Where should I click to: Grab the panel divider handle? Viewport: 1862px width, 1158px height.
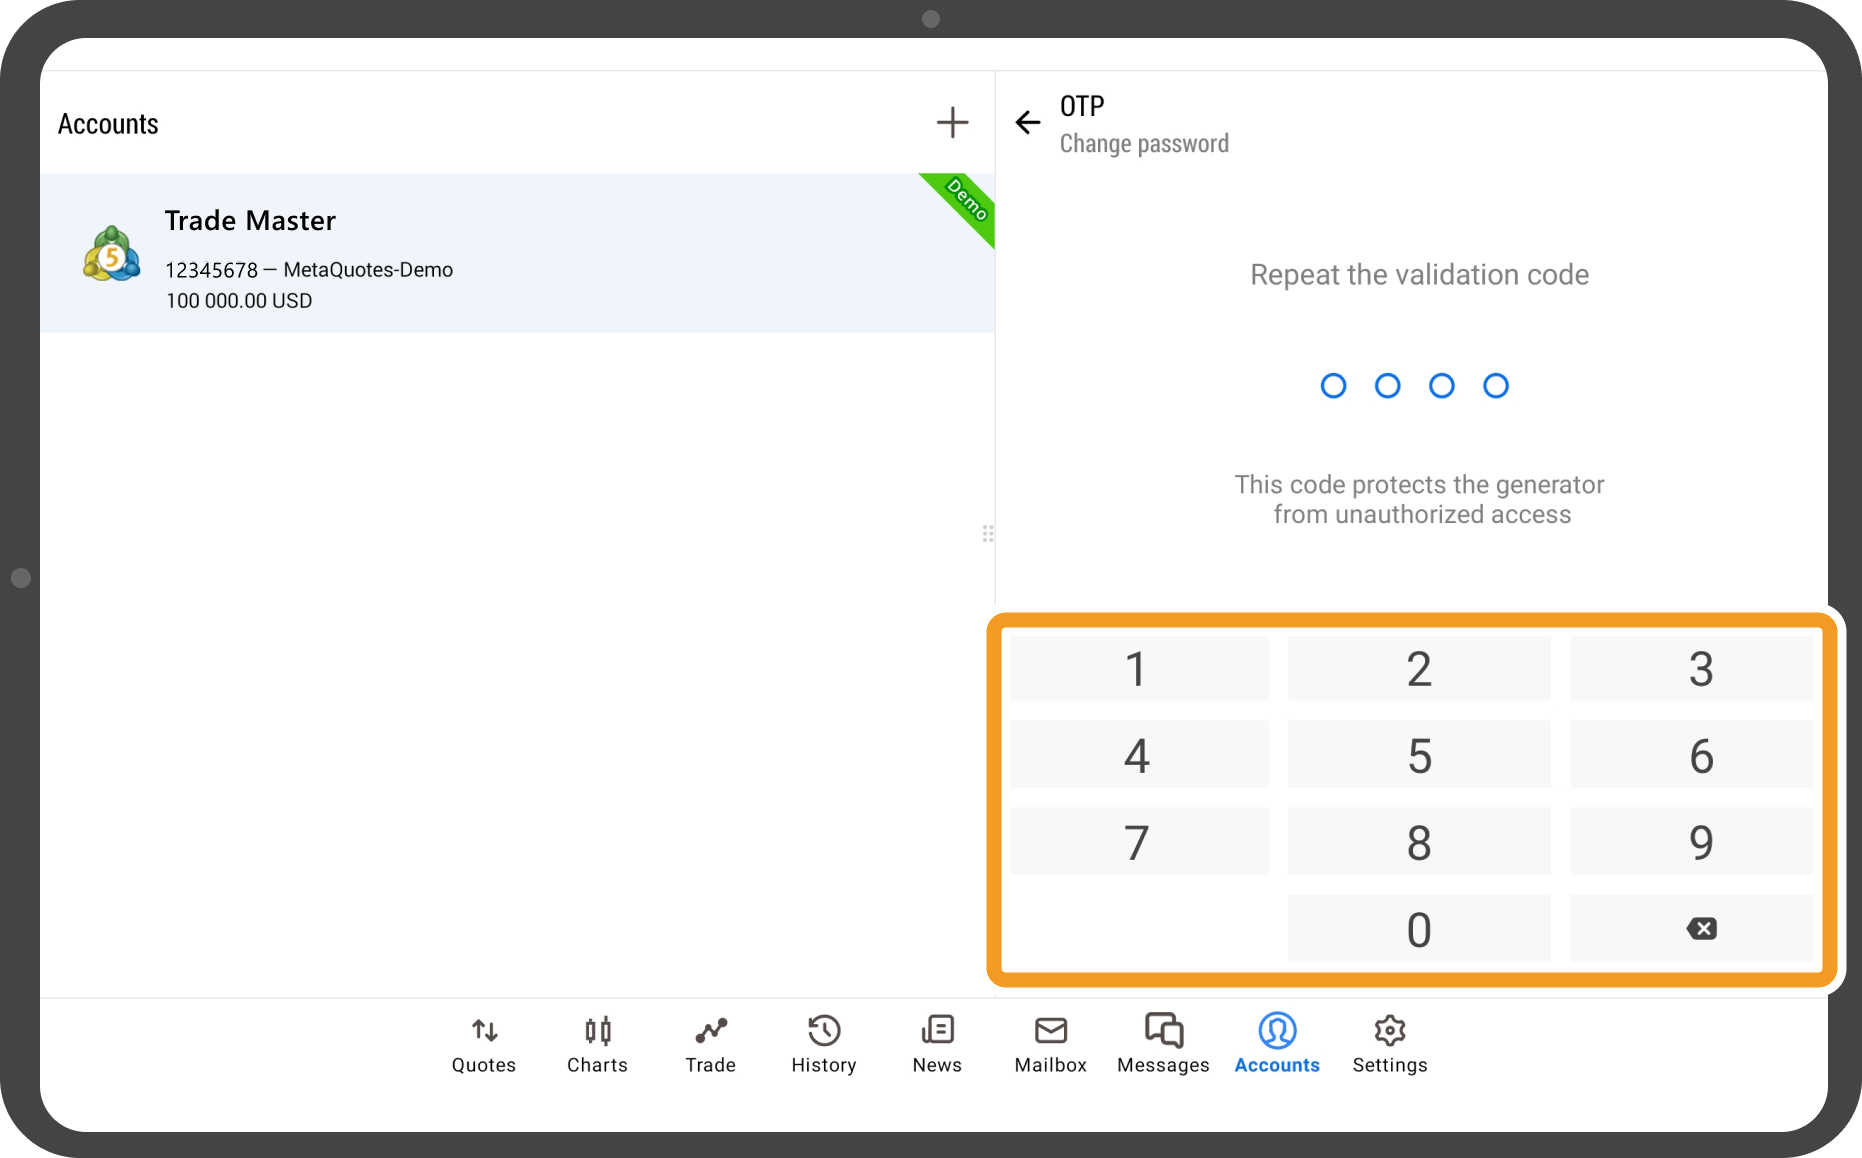click(x=988, y=534)
